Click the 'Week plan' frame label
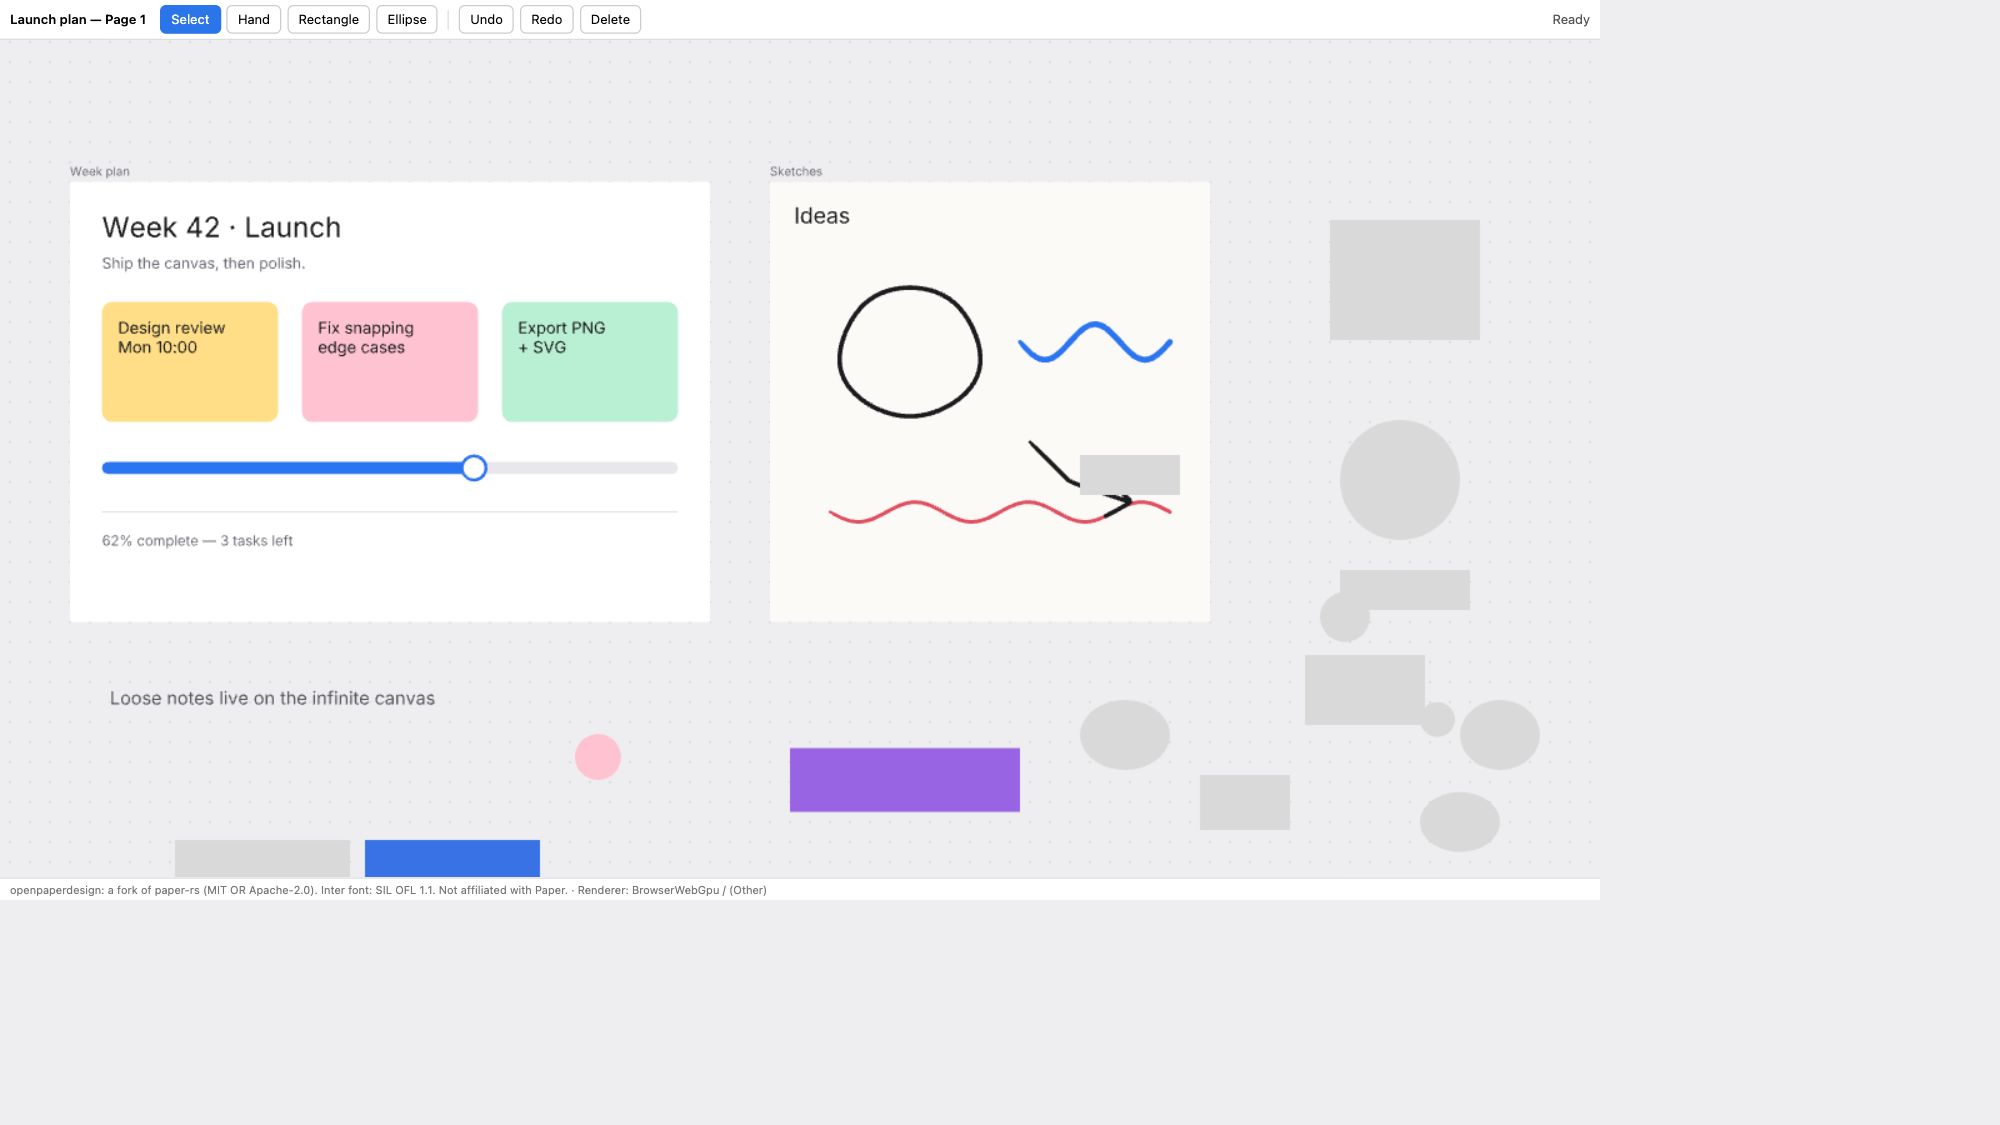Image resolution: width=2000 pixels, height=1125 pixels. [x=100, y=171]
